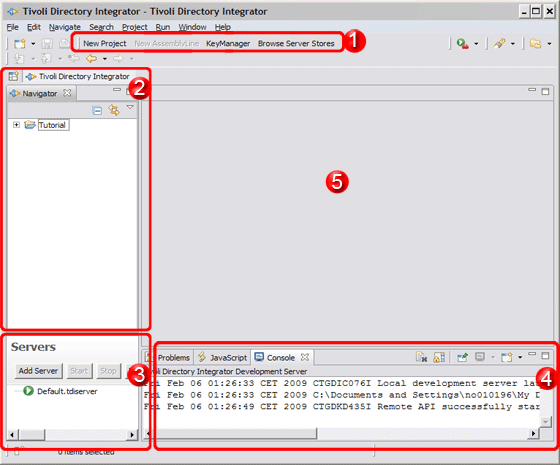Click Browse Server Stores
560x465 pixels.
pyautogui.click(x=296, y=44)
